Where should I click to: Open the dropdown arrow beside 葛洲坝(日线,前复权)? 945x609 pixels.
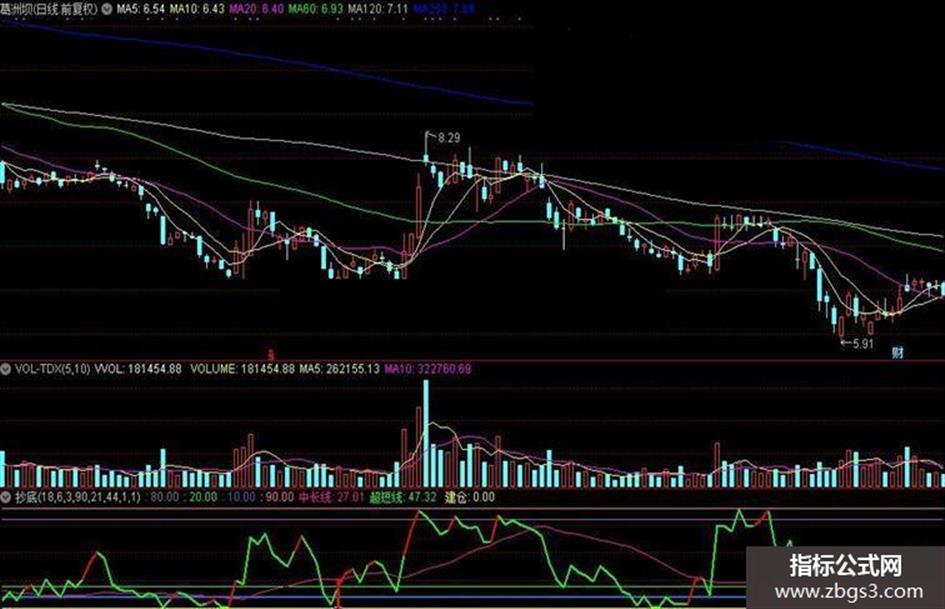[x=107, y=9]
